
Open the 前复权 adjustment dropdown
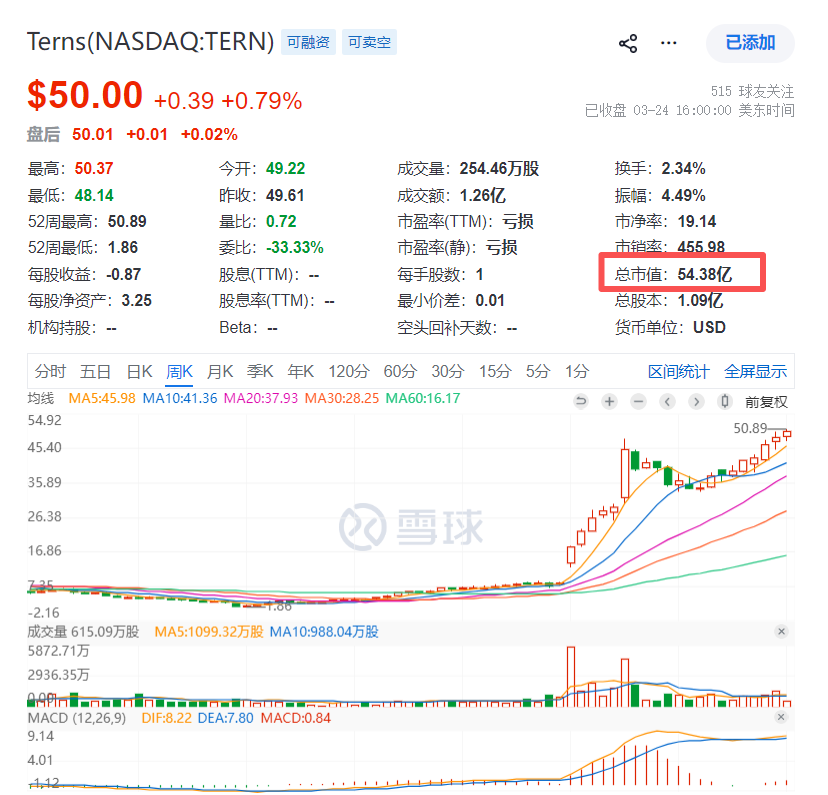tap(766, 402)
